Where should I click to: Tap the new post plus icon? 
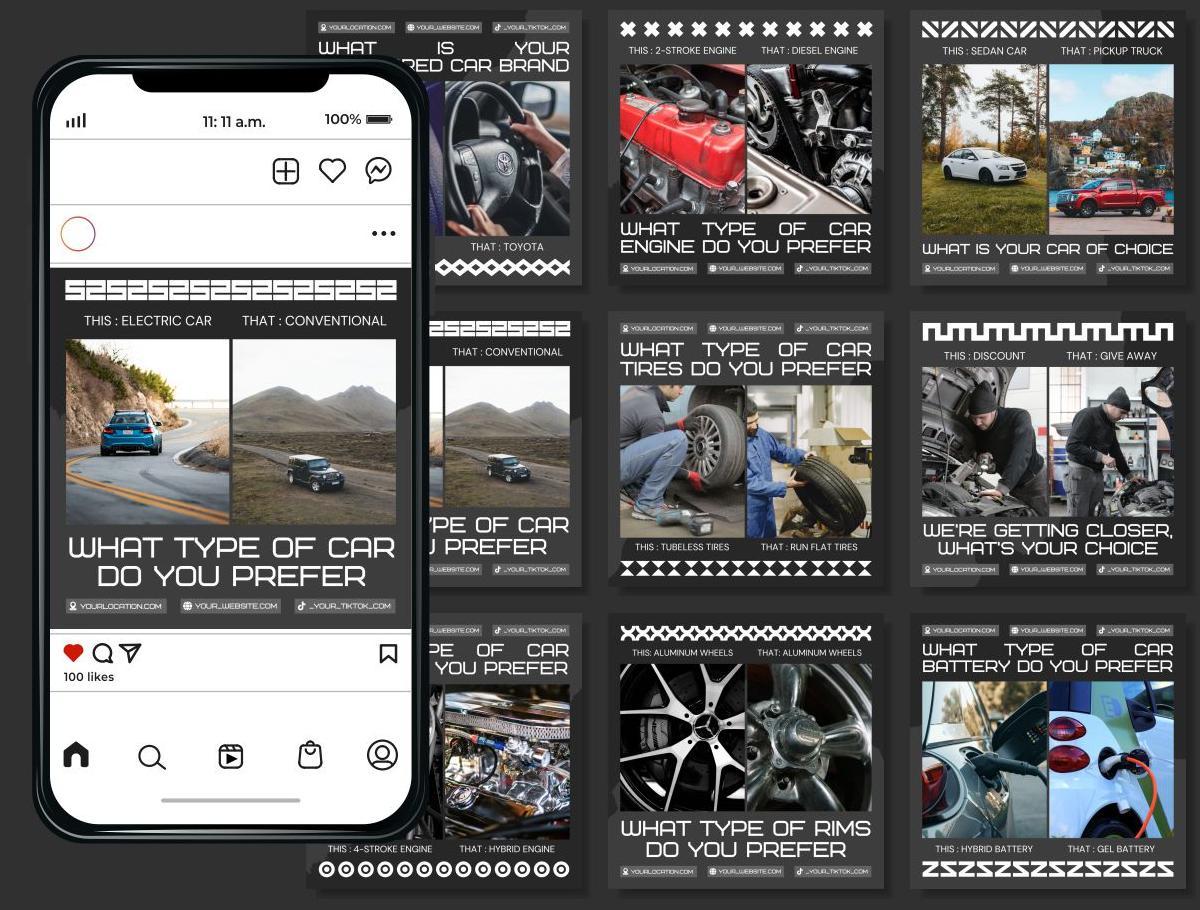tap(286, 171)
